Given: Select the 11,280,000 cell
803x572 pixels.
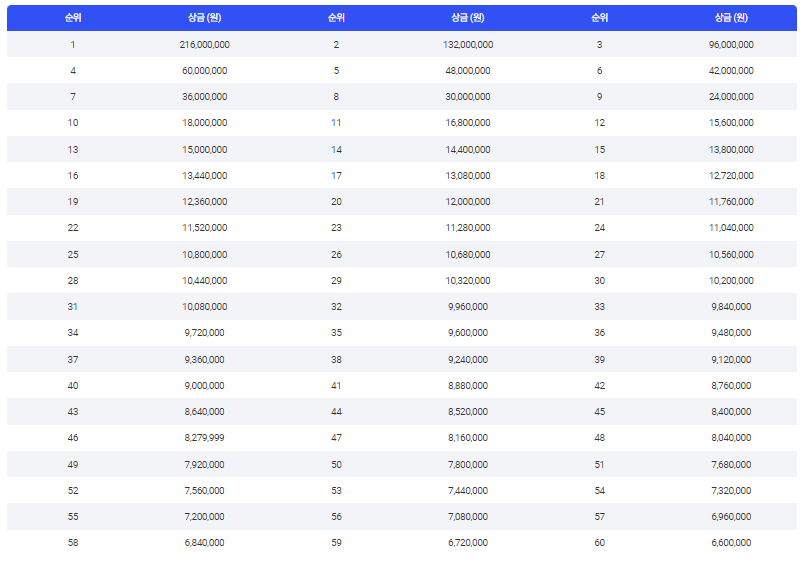Looking at the screenshot, I should pos(468,228).
